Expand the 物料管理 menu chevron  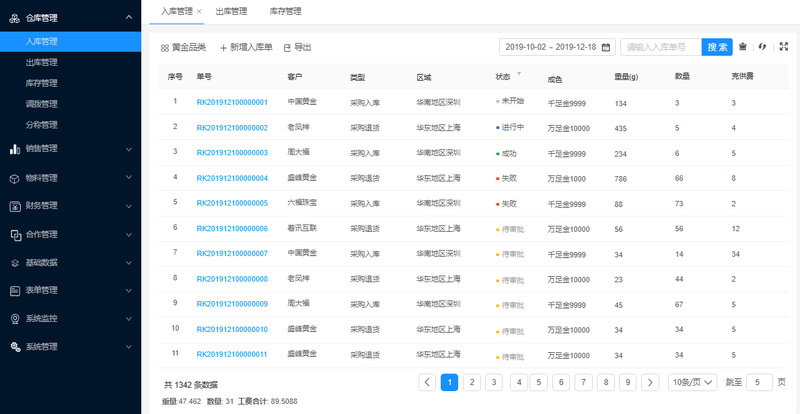(x=129, y=178)
